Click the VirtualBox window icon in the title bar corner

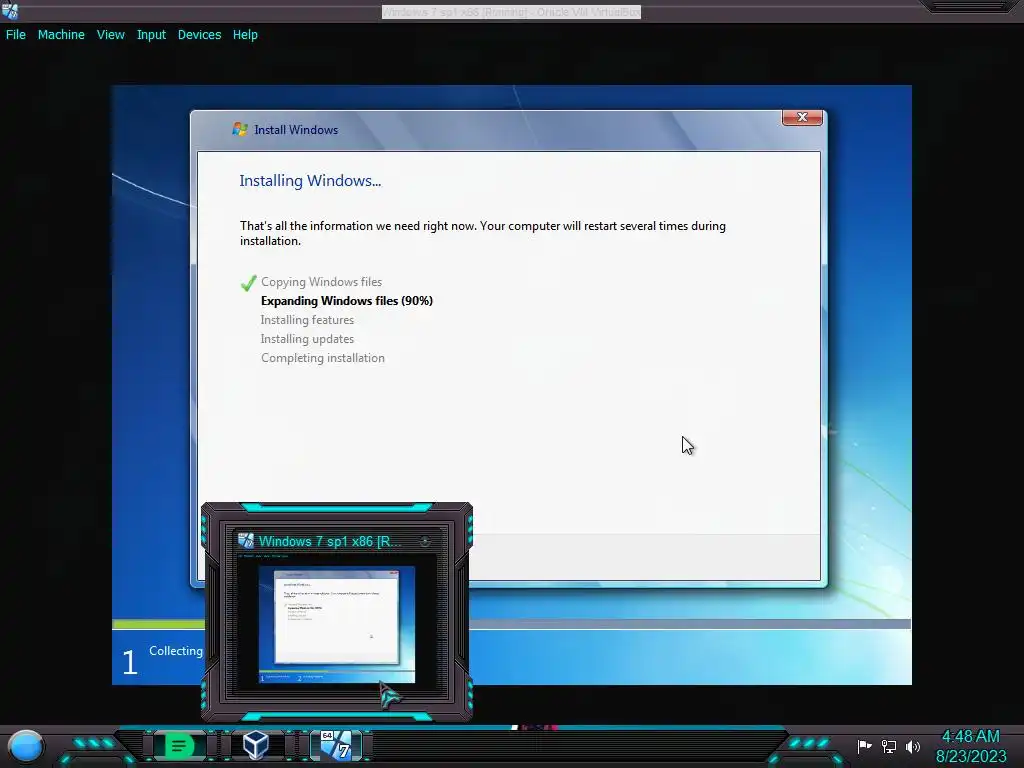pyautogui.click(x=10, y=10)
